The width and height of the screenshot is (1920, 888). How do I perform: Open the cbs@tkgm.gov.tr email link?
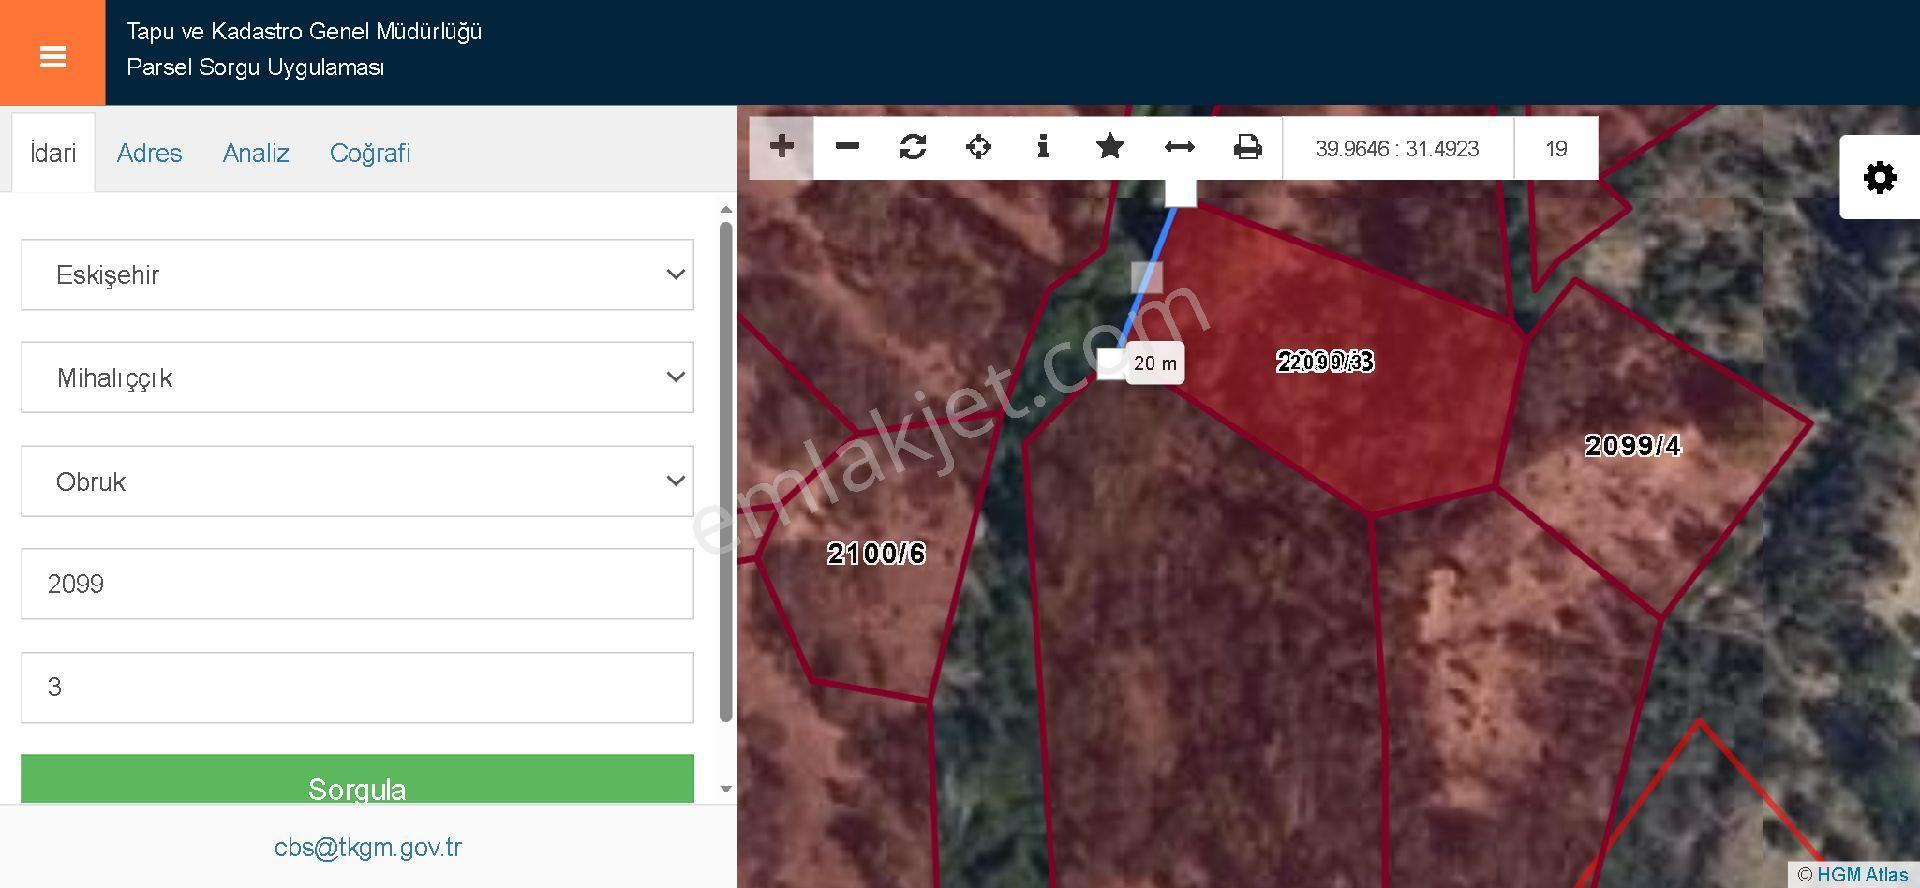pos(368,847)
